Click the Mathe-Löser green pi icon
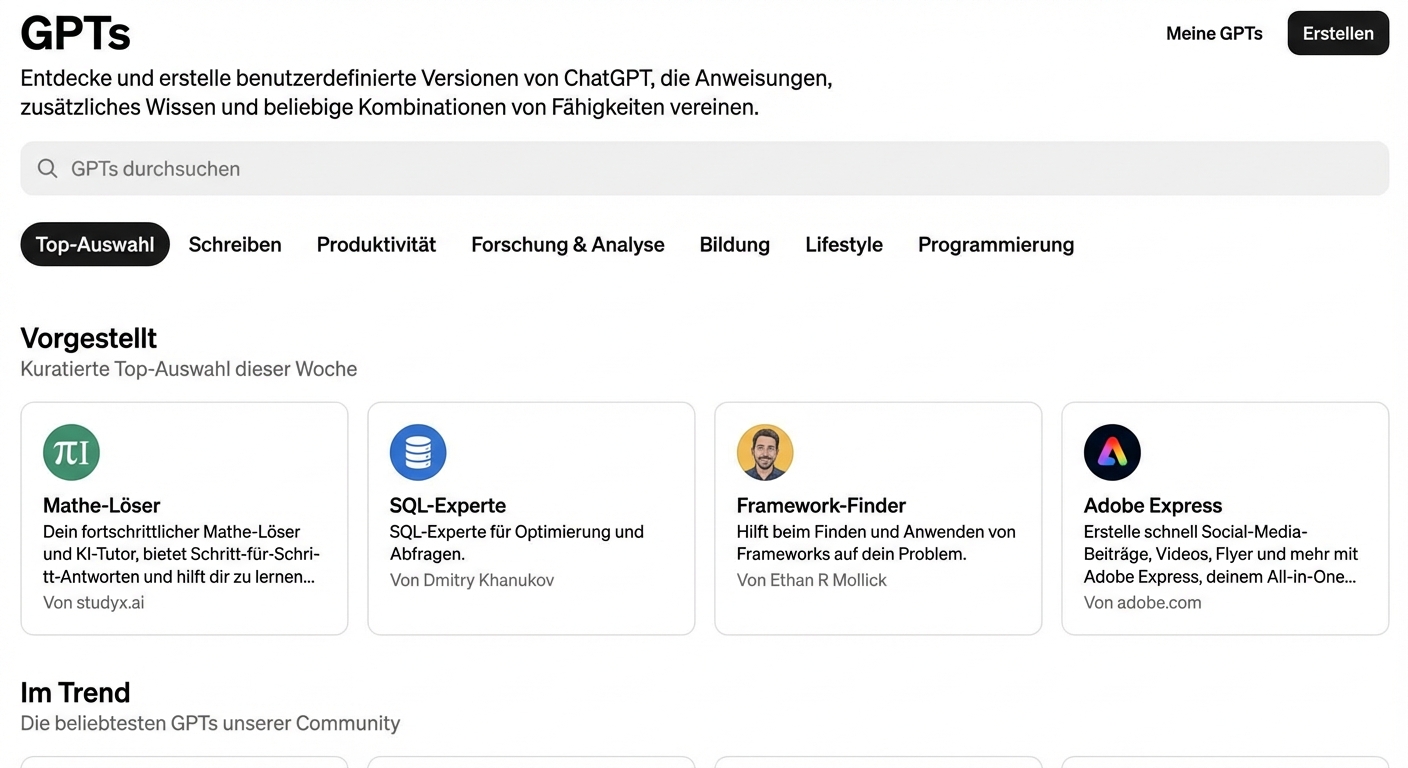This screenshot has width=1408, height=768. point(71,452)
